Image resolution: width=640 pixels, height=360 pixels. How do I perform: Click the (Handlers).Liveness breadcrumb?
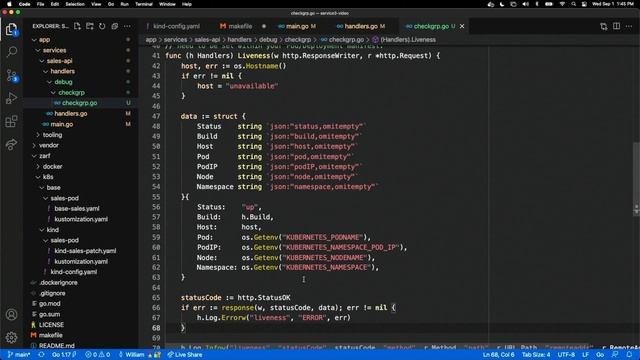(408, 40)
